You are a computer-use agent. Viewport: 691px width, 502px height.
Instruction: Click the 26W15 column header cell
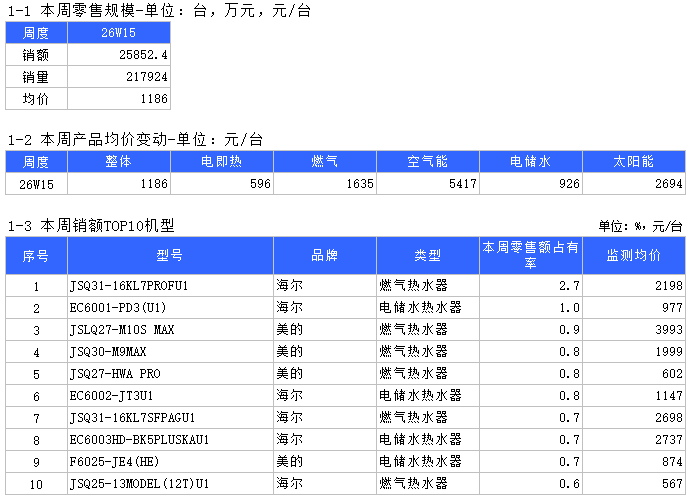pyautogui.click(x=119, y=33)
